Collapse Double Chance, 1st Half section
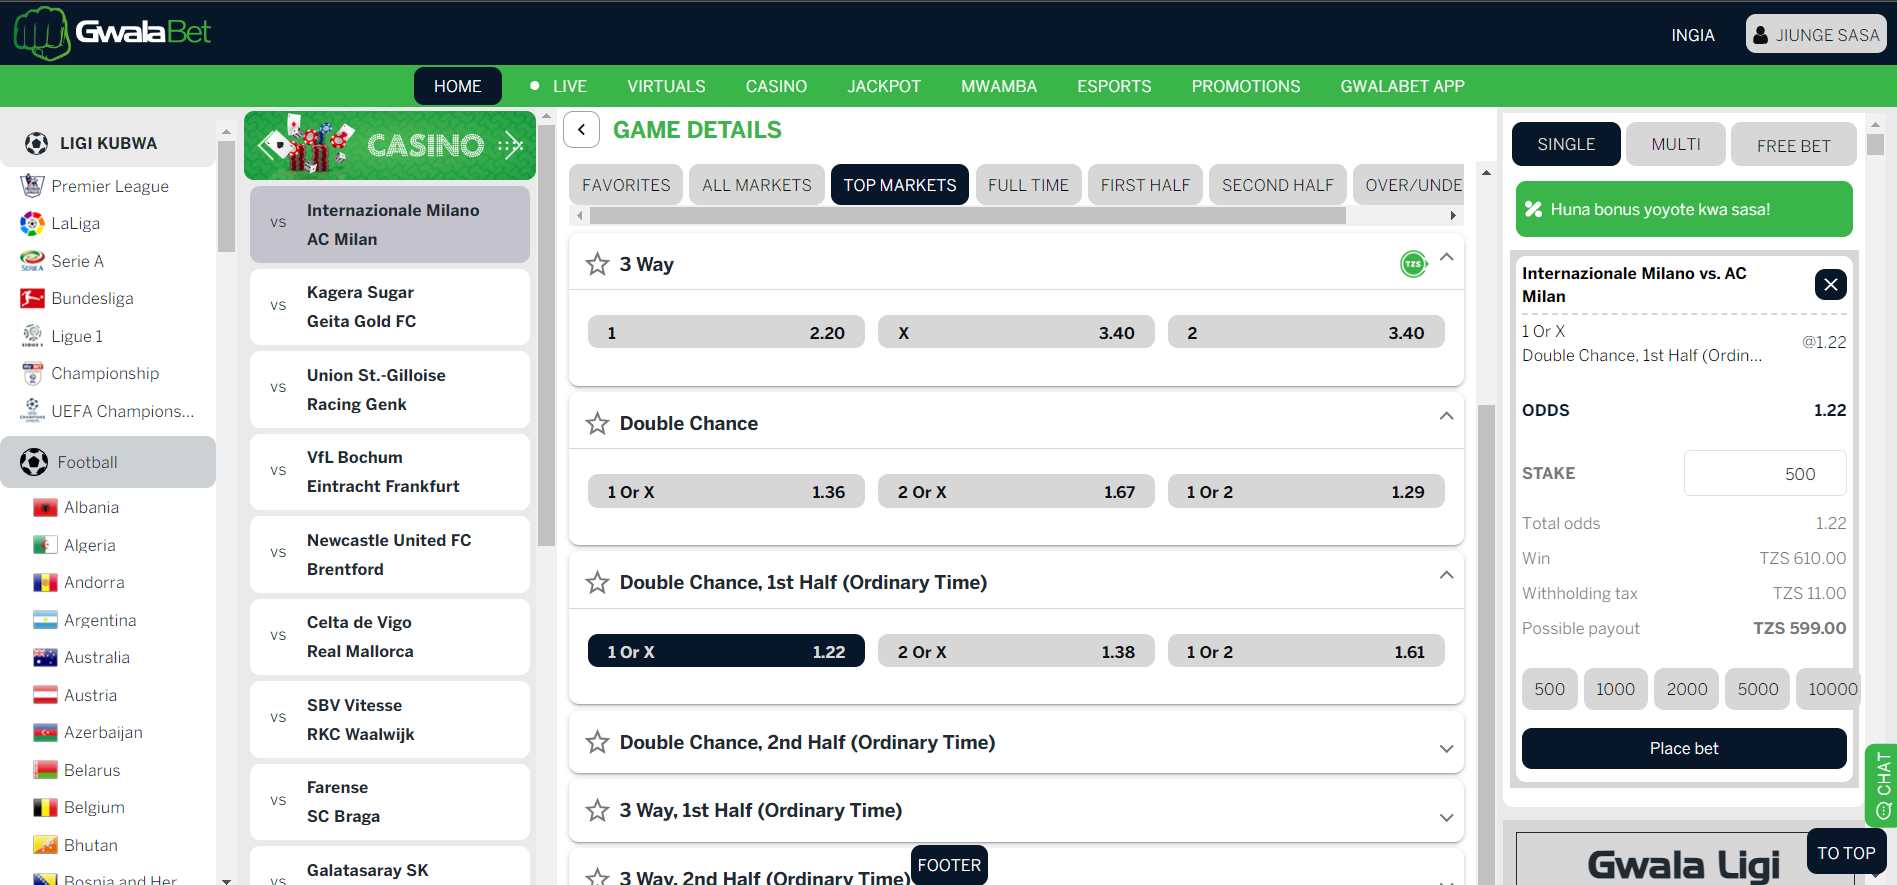 tap(1446, 575)
